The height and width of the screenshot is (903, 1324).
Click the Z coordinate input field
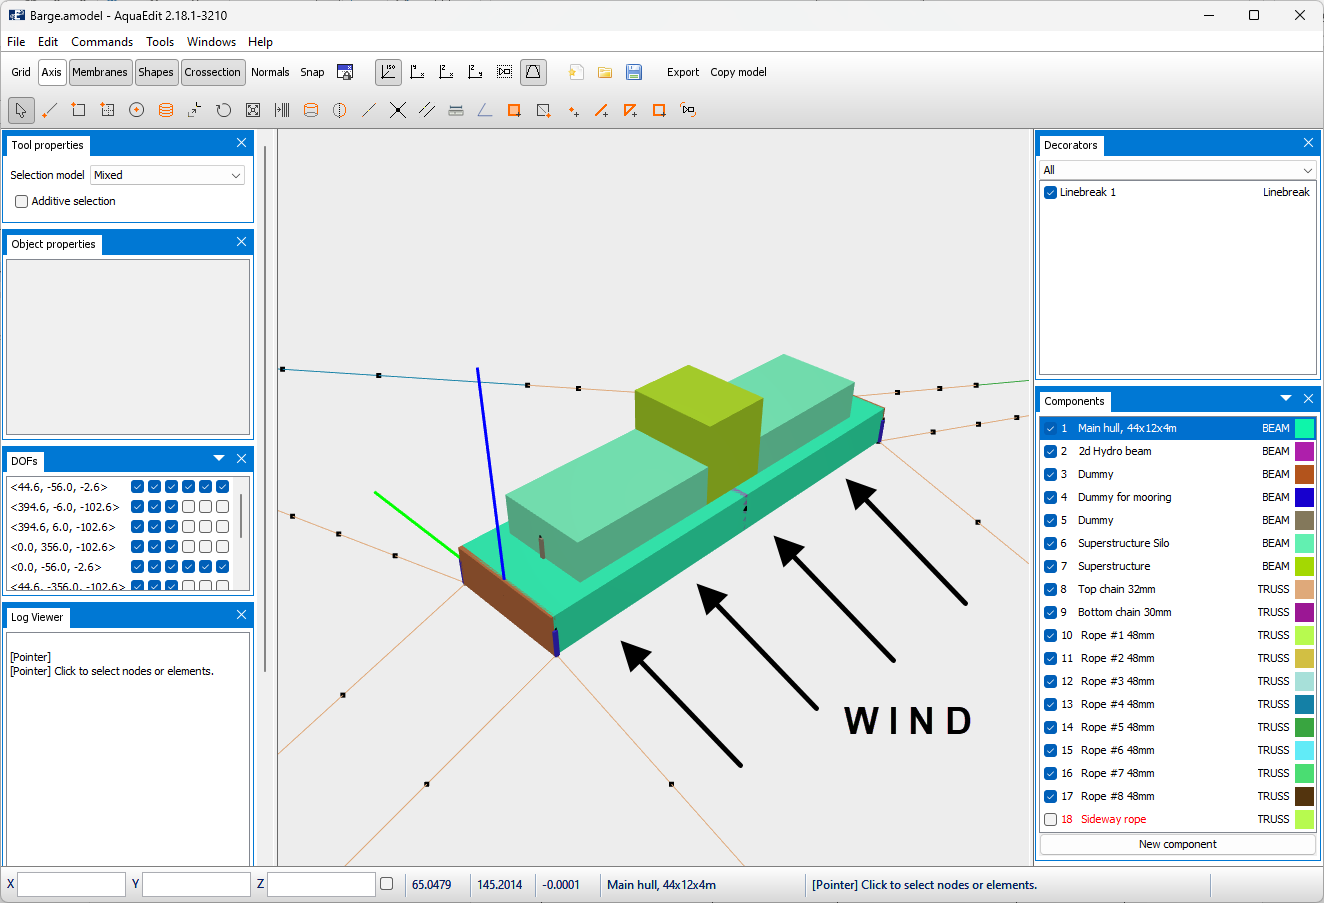(x=321, y=884)
